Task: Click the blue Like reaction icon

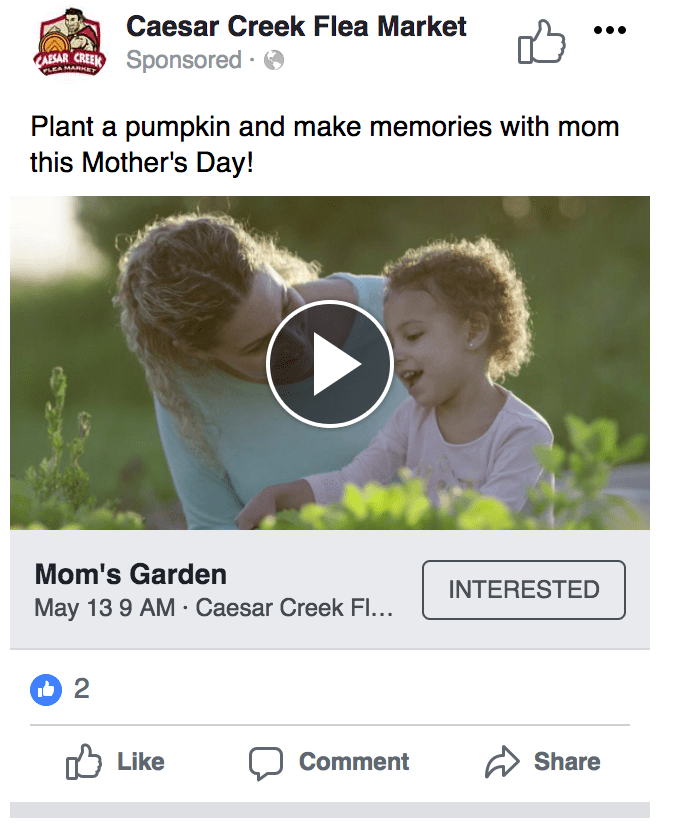Action: point(46,689)
